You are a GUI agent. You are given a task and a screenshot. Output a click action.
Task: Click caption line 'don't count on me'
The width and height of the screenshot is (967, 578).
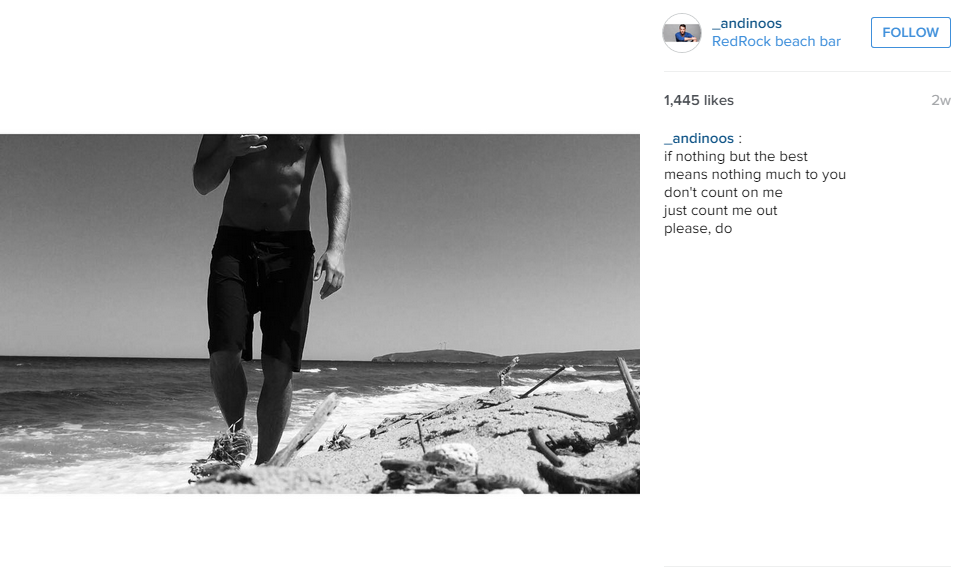[723, 192]
